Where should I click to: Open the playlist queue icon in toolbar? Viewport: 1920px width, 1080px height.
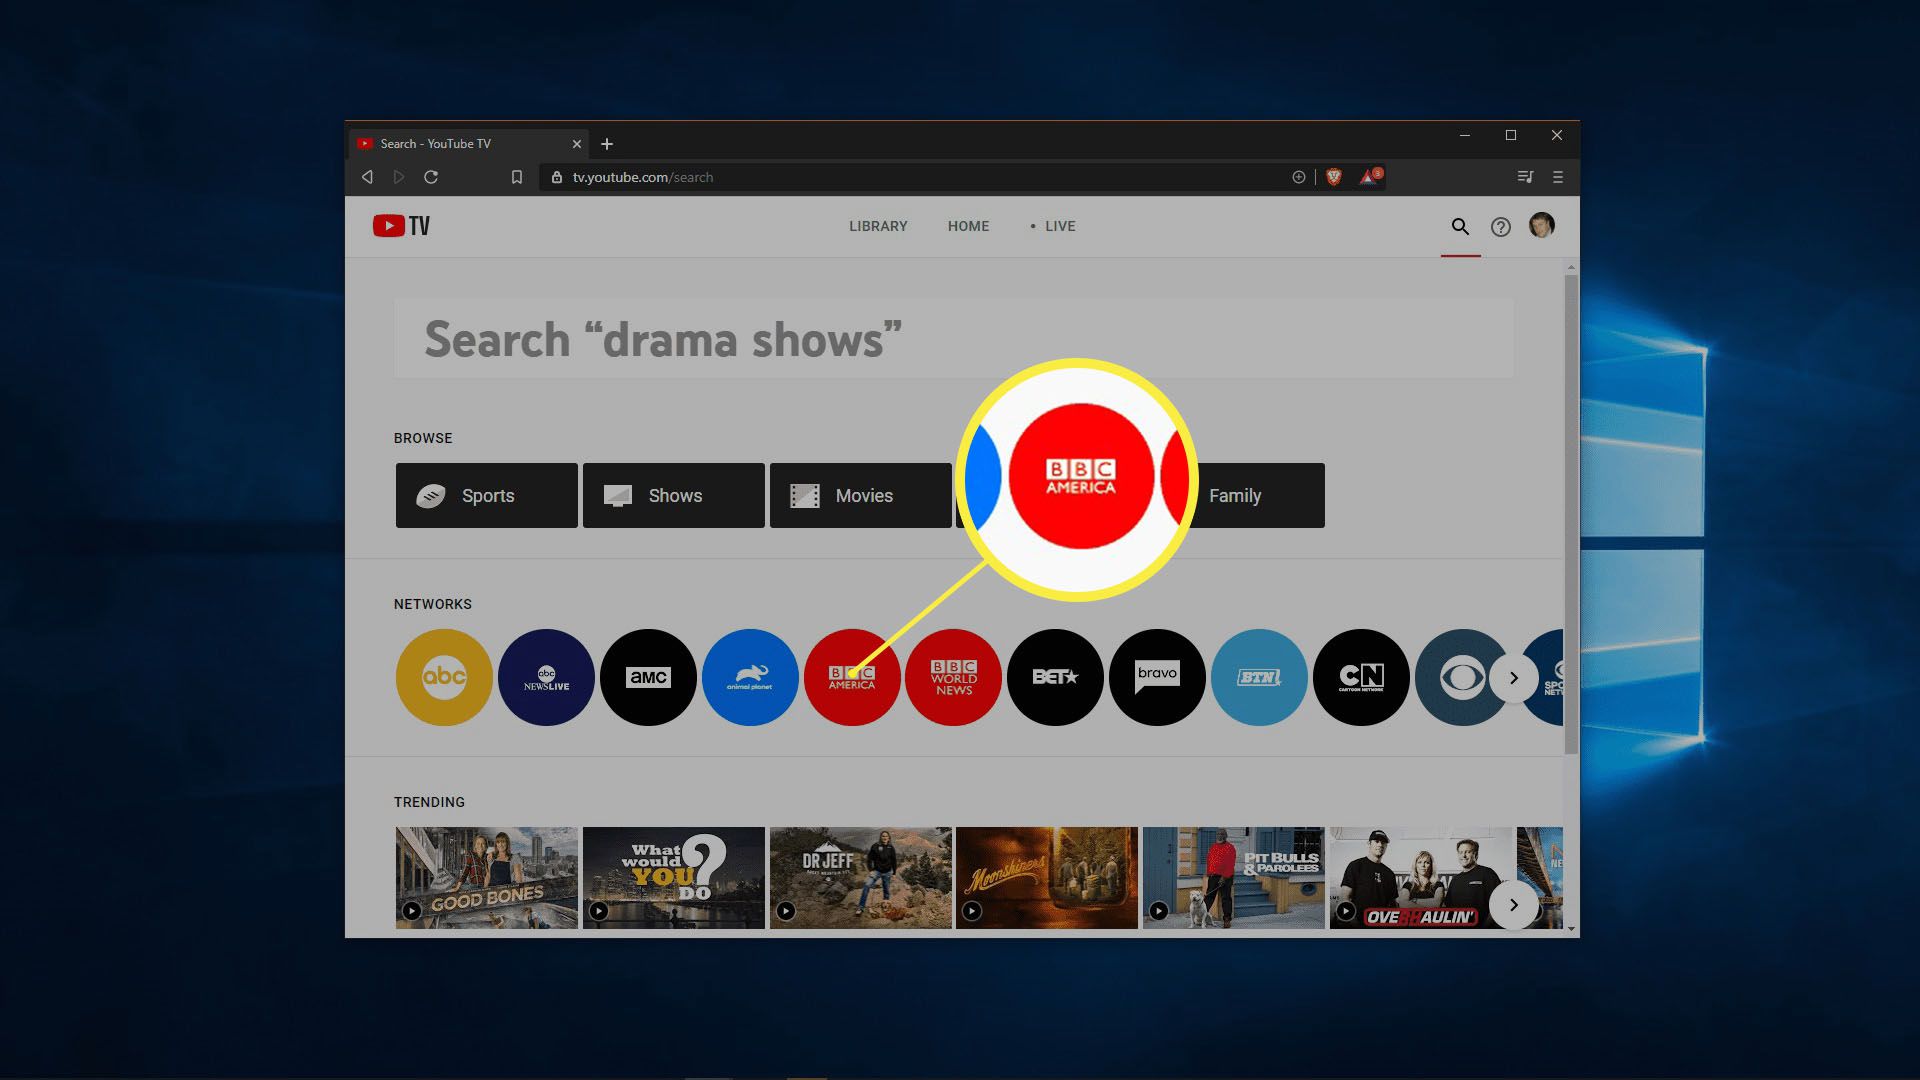[1525, 177]
